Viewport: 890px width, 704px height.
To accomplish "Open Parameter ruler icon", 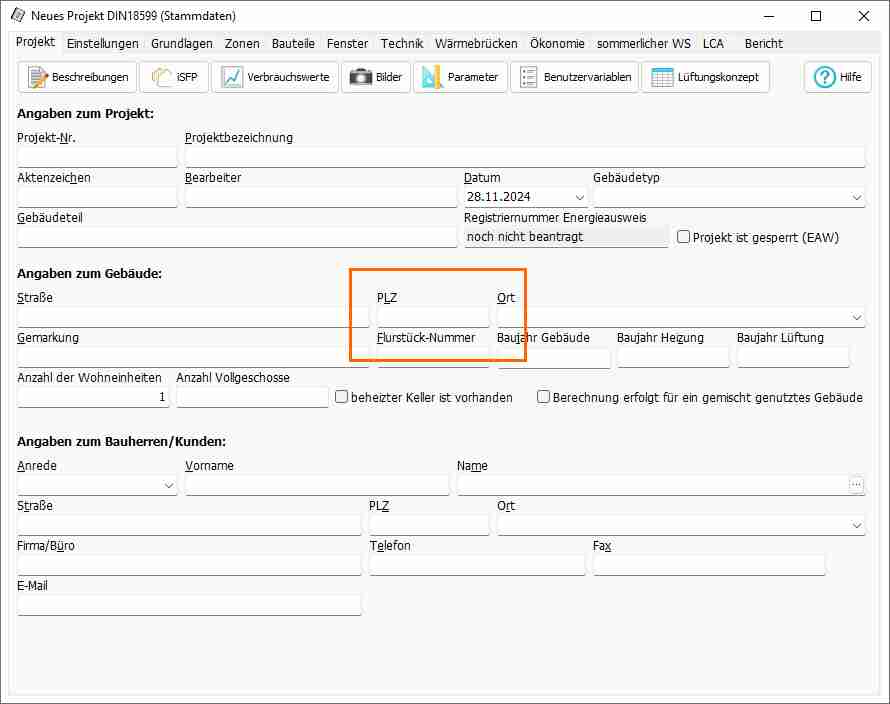I will pyautogui.click(x=432, y=77).
